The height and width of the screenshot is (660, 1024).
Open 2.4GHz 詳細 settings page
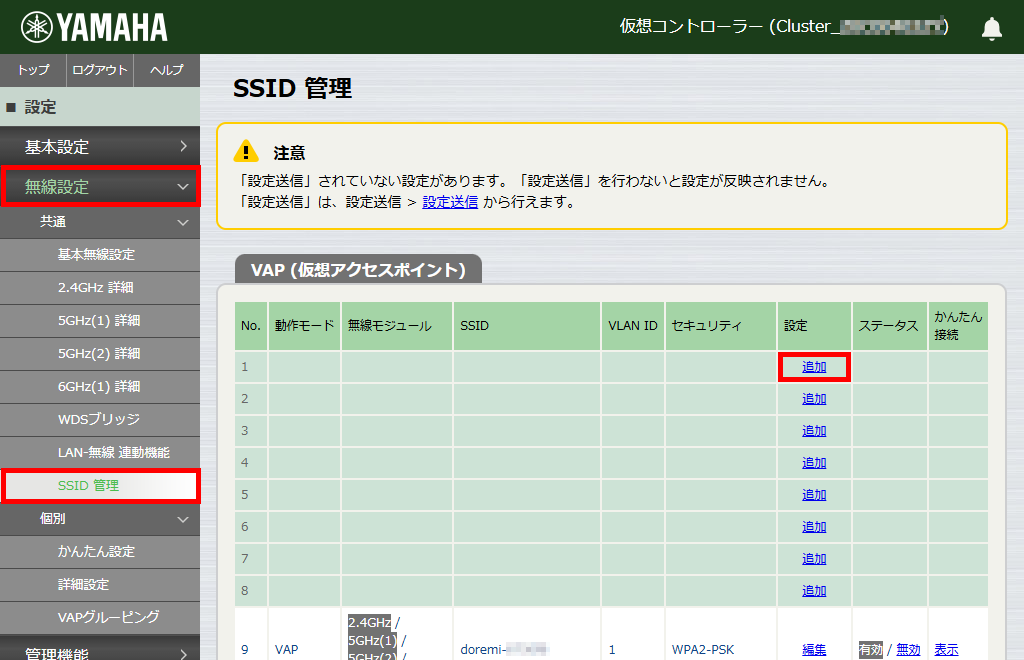point(100,288)
